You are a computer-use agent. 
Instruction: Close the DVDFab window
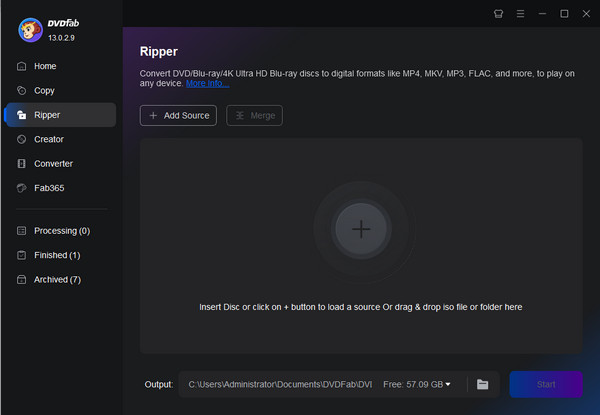coord(586,14)
